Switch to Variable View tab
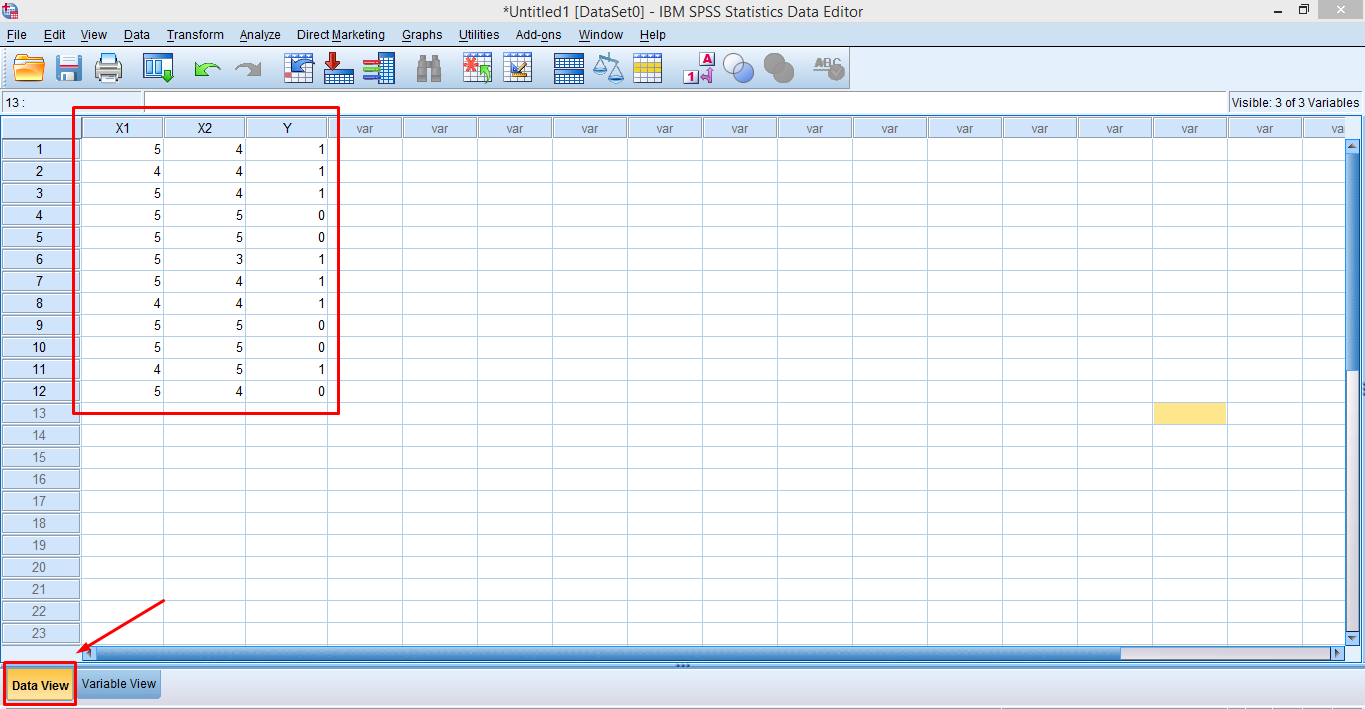This screenshot has width=1365, height=709. (x=118, y=684)
